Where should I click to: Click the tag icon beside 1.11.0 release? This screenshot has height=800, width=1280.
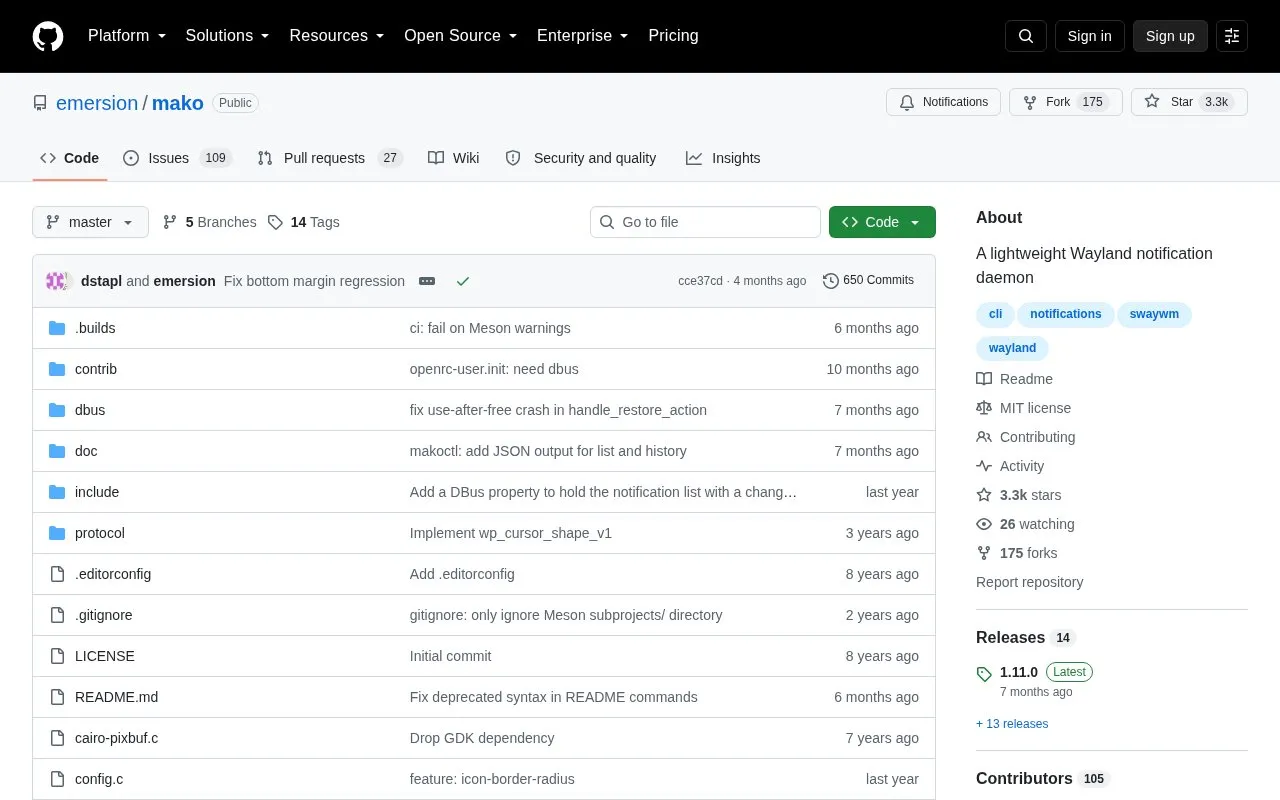point(984,673)
